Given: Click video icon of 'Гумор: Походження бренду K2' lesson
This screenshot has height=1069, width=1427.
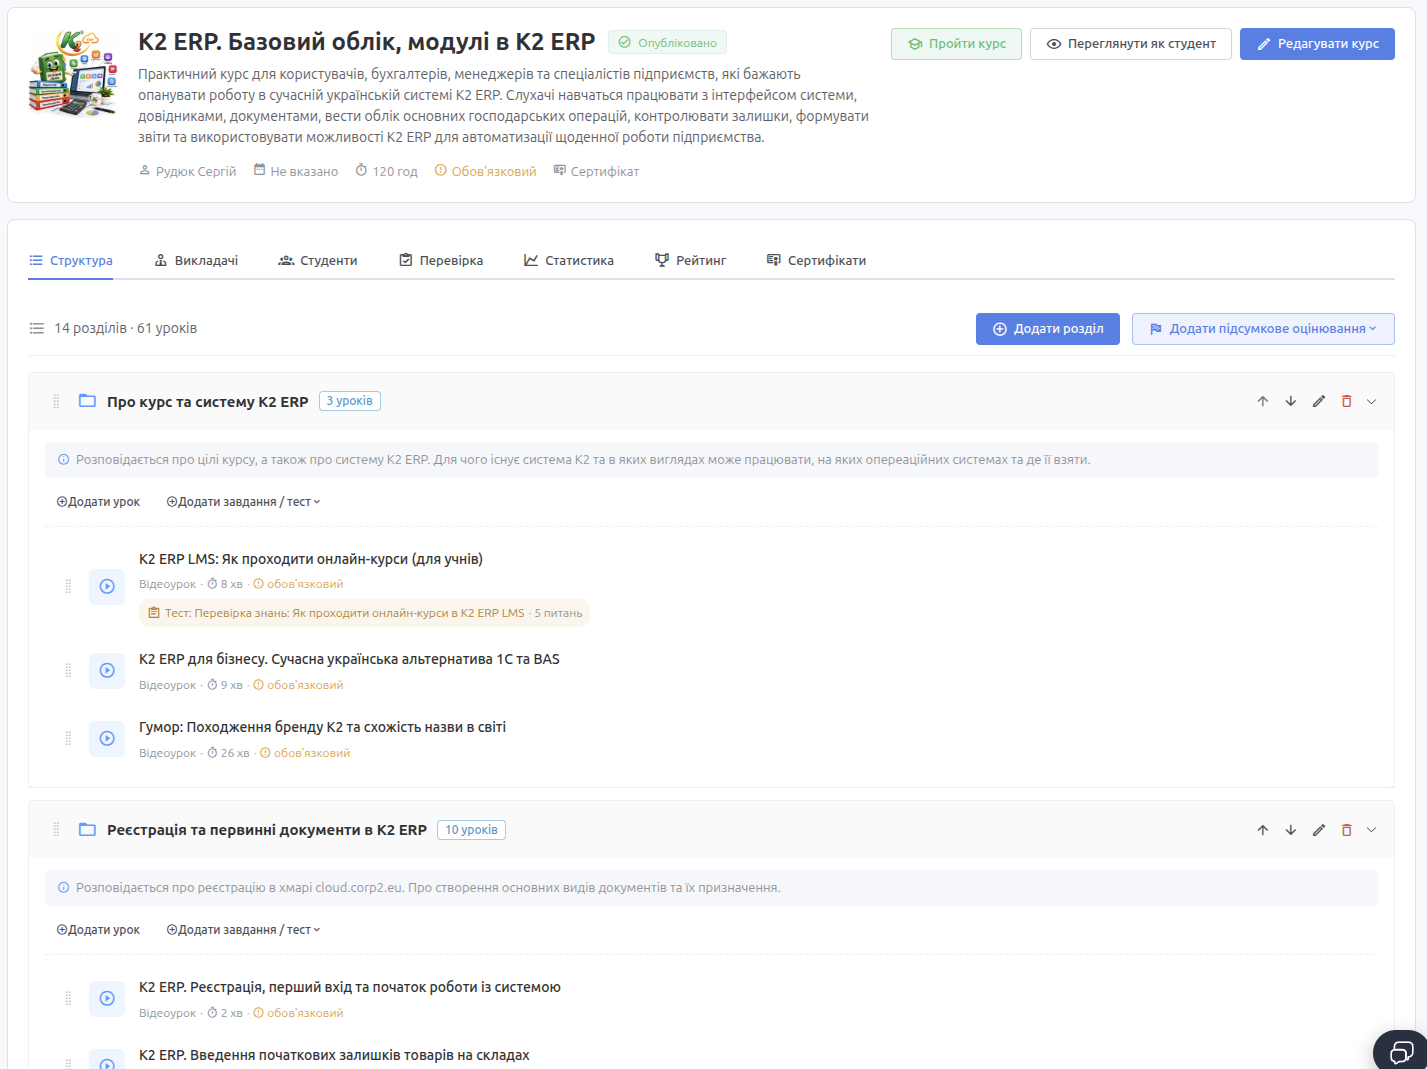Looking at the screenshot, I should point(107,738).
